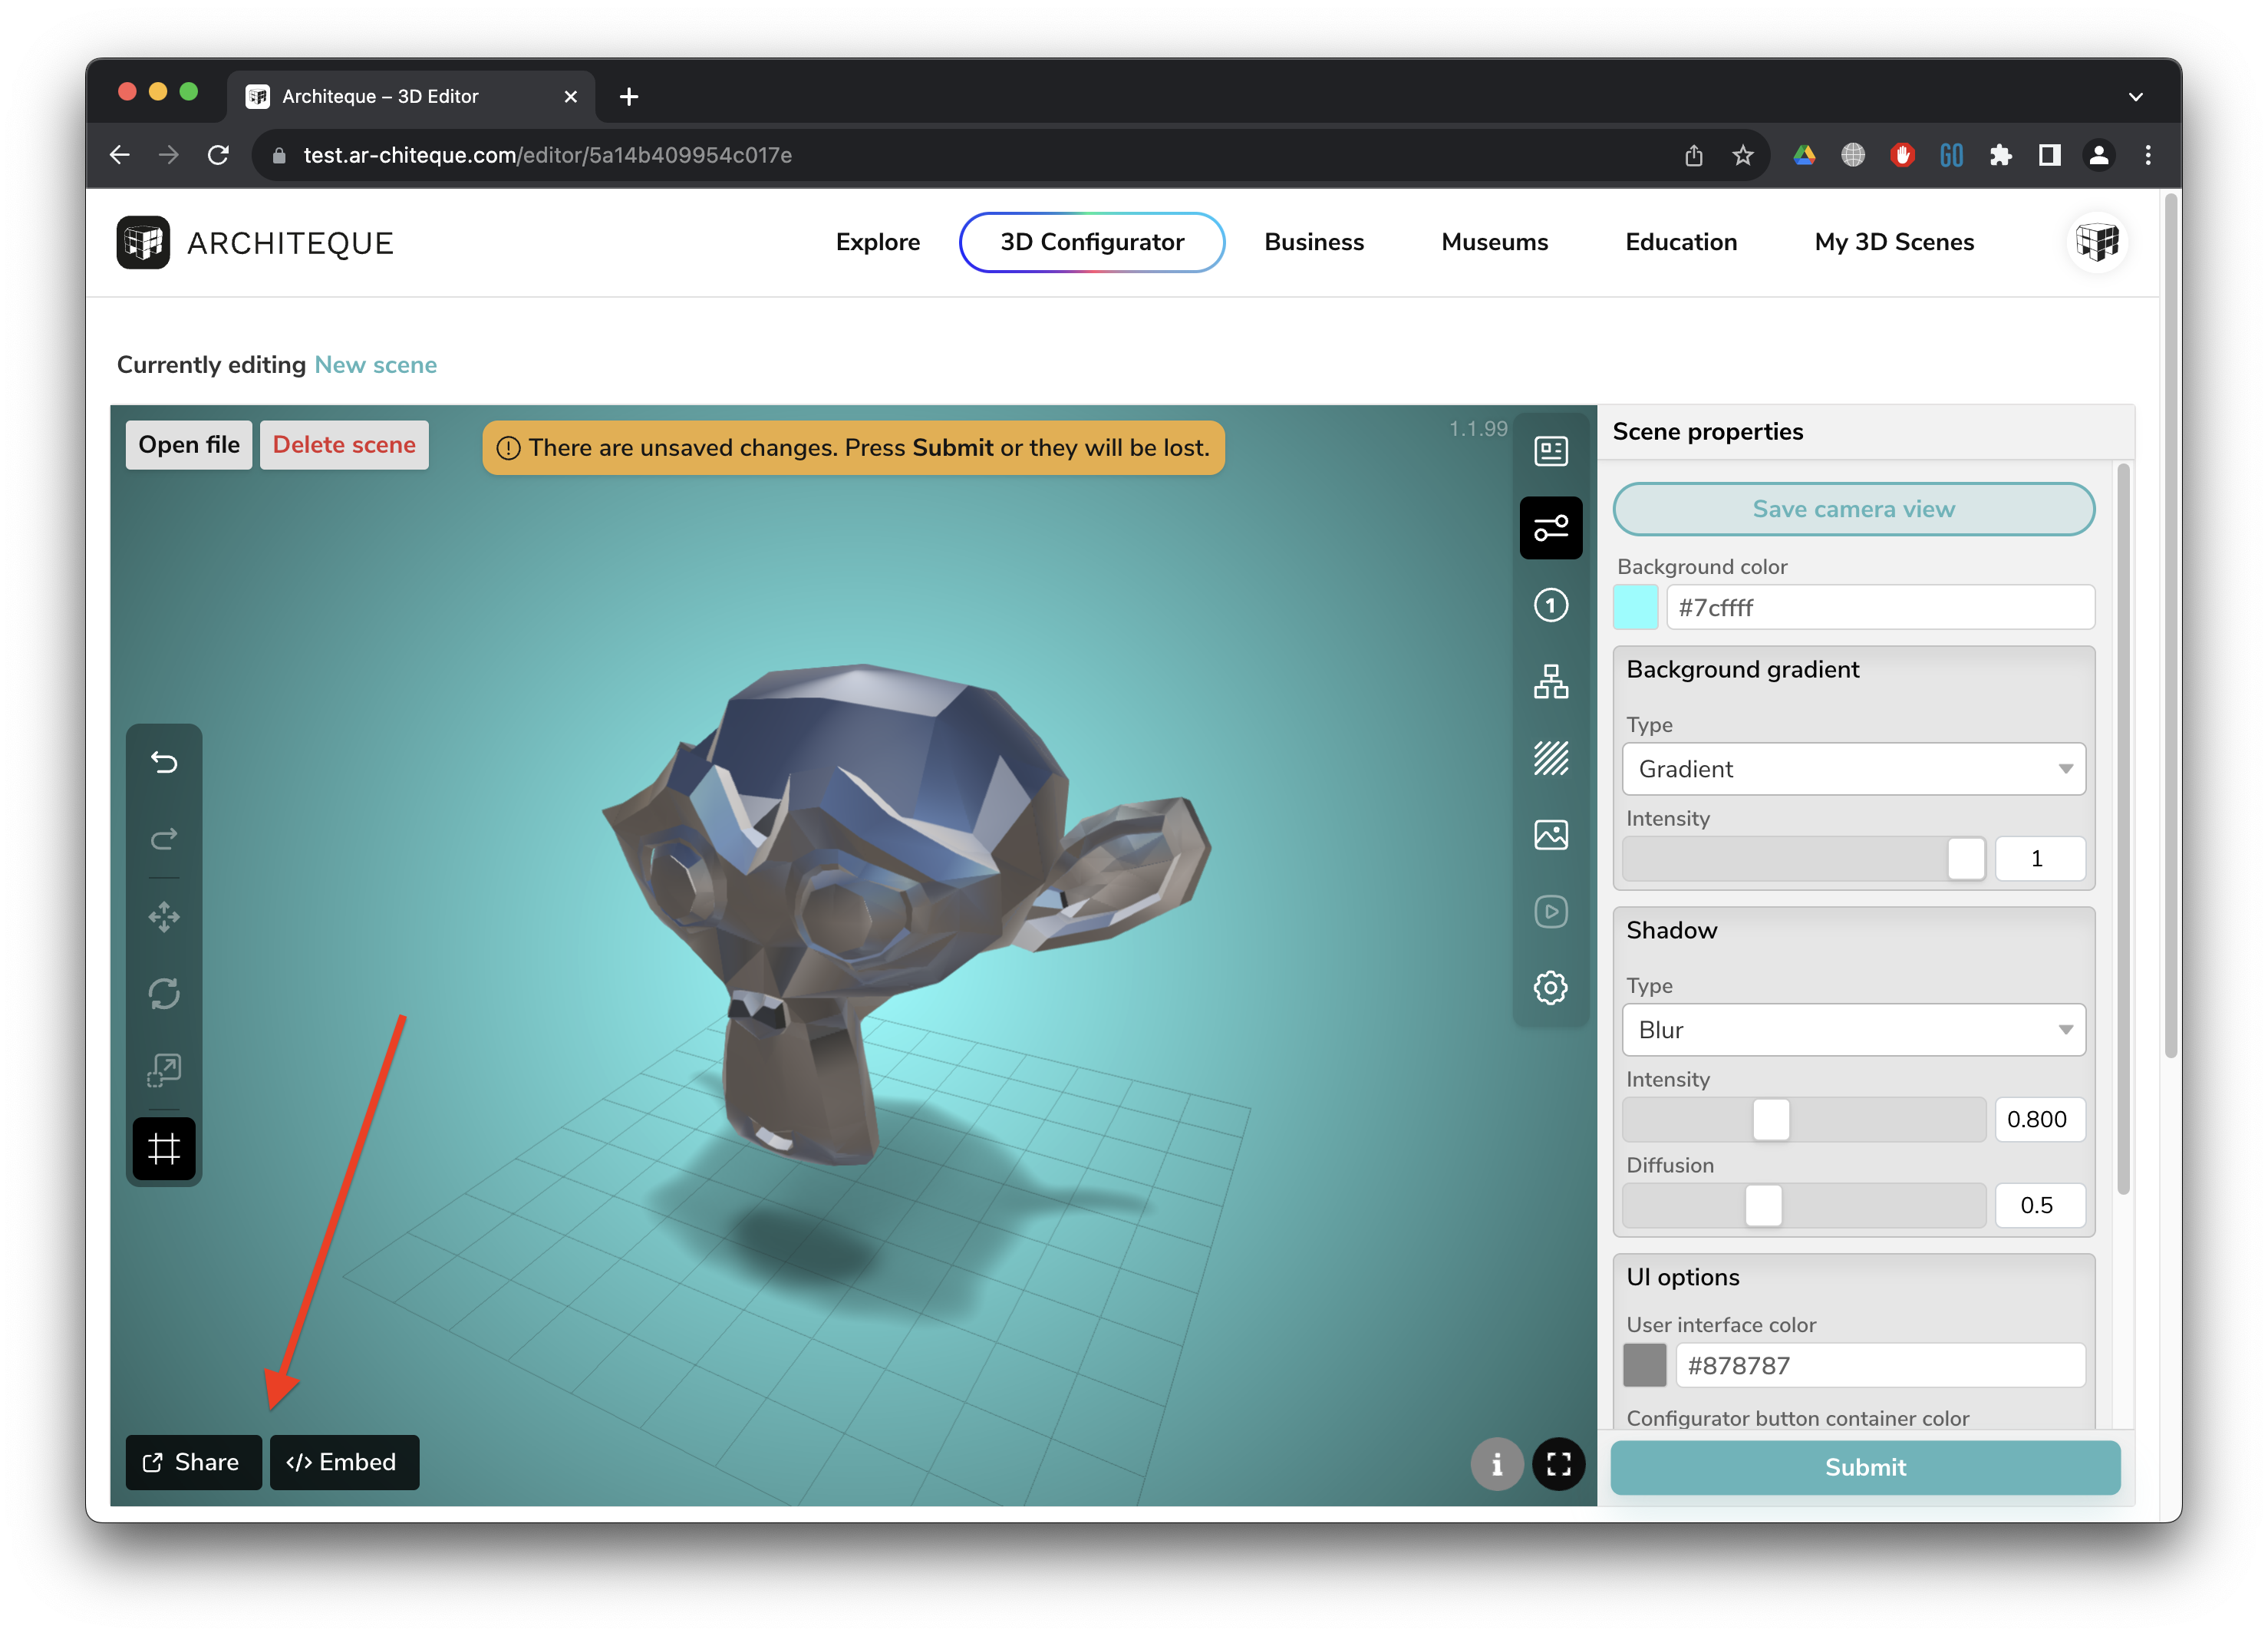Click the Embed button

(x=344, y=1462)
